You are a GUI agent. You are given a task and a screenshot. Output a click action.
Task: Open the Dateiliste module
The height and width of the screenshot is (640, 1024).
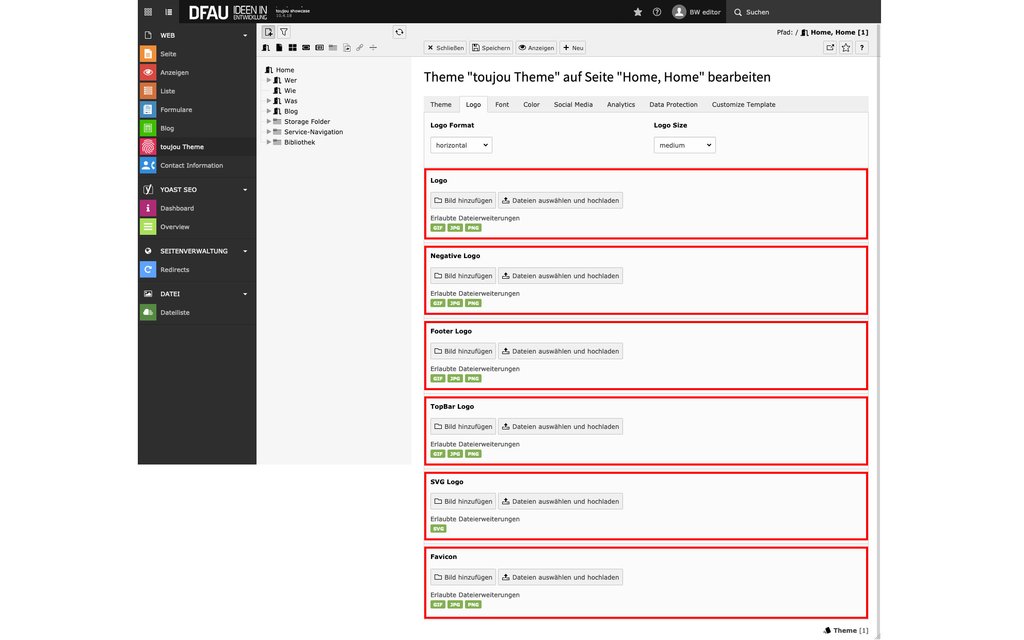click(x=174, y=313)
